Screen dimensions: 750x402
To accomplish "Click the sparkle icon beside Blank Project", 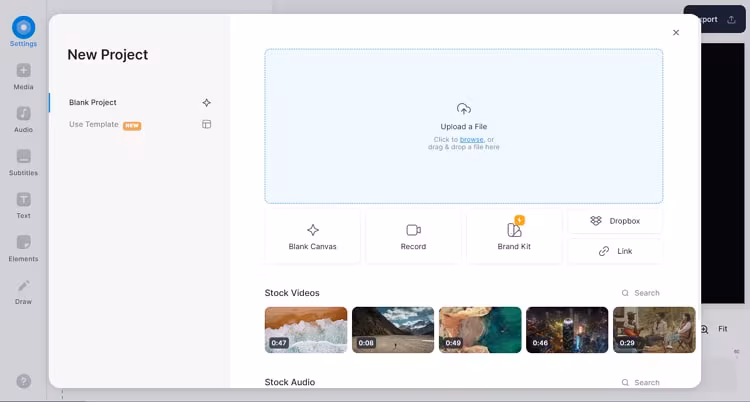I will coord(207,102).
